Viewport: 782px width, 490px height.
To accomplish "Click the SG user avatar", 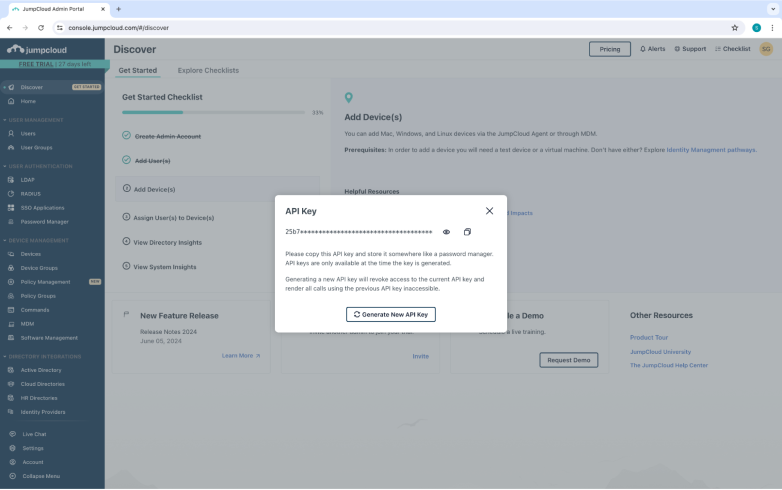I will (x=766, y=49).
